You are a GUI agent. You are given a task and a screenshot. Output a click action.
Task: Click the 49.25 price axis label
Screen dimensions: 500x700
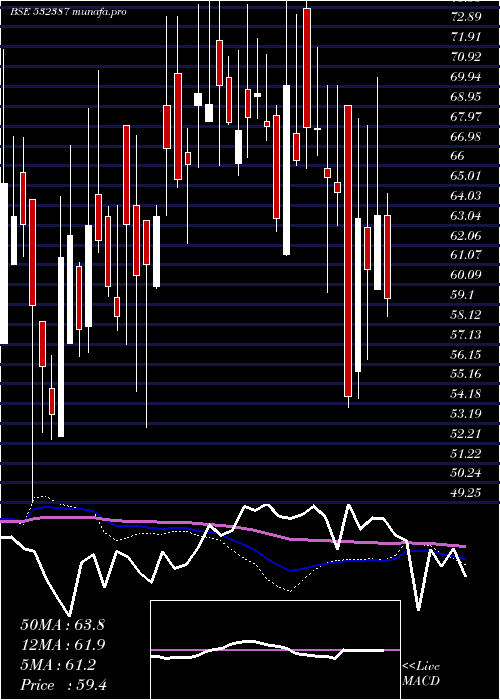467,492
